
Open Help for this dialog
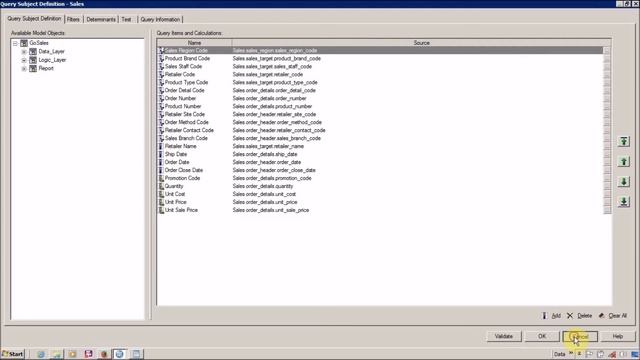[618, 336]
